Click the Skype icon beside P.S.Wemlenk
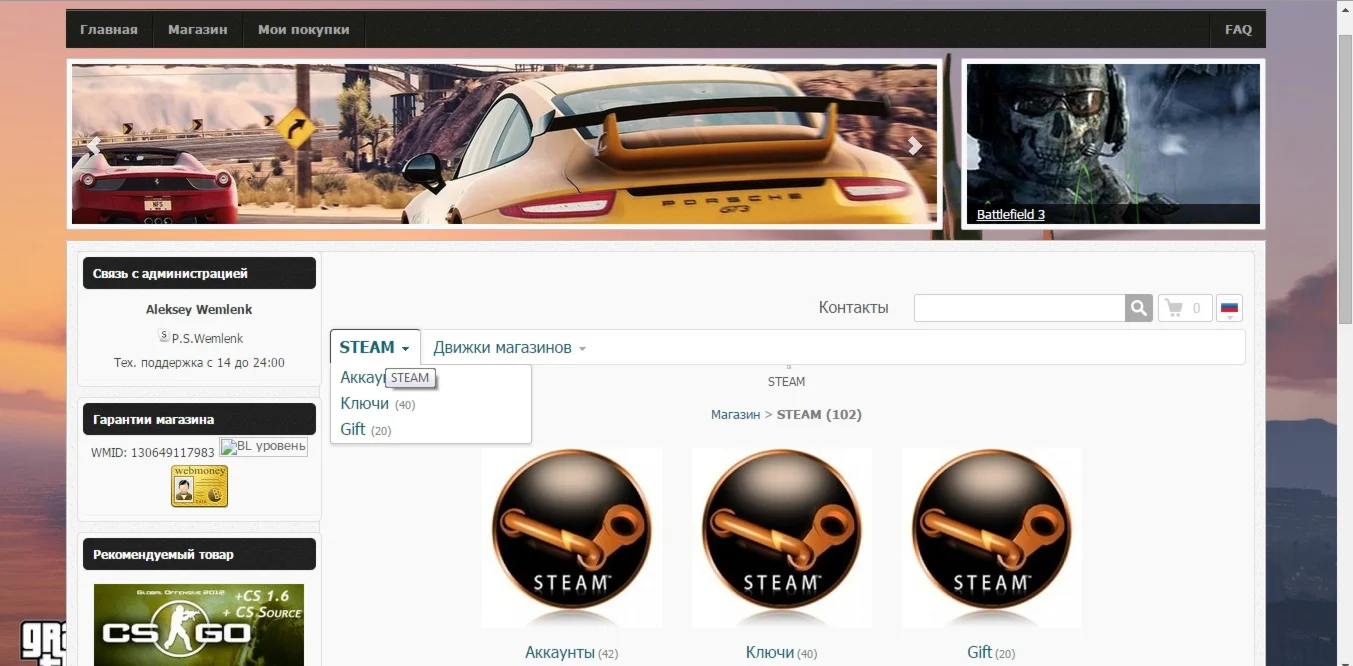Viewport: 1353px width, 666px height. 164,337
